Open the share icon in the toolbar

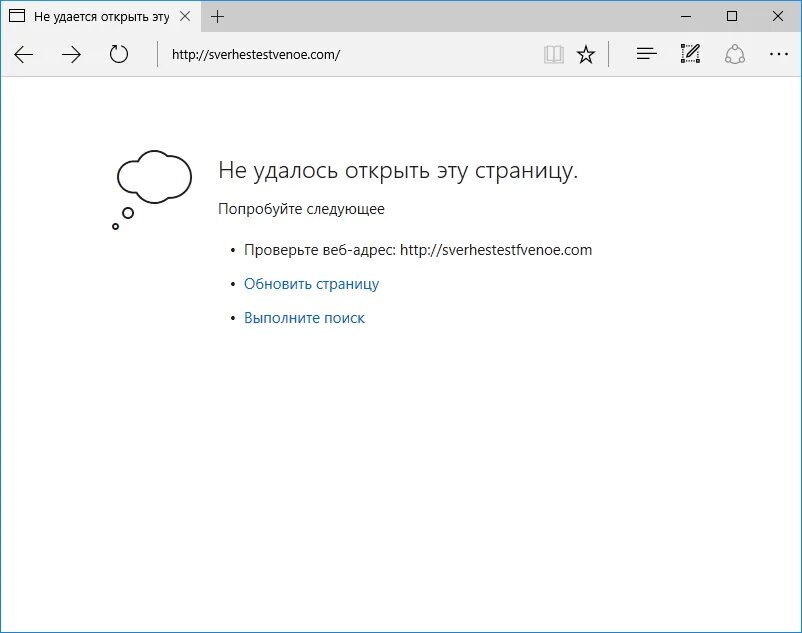click(734, 54)
